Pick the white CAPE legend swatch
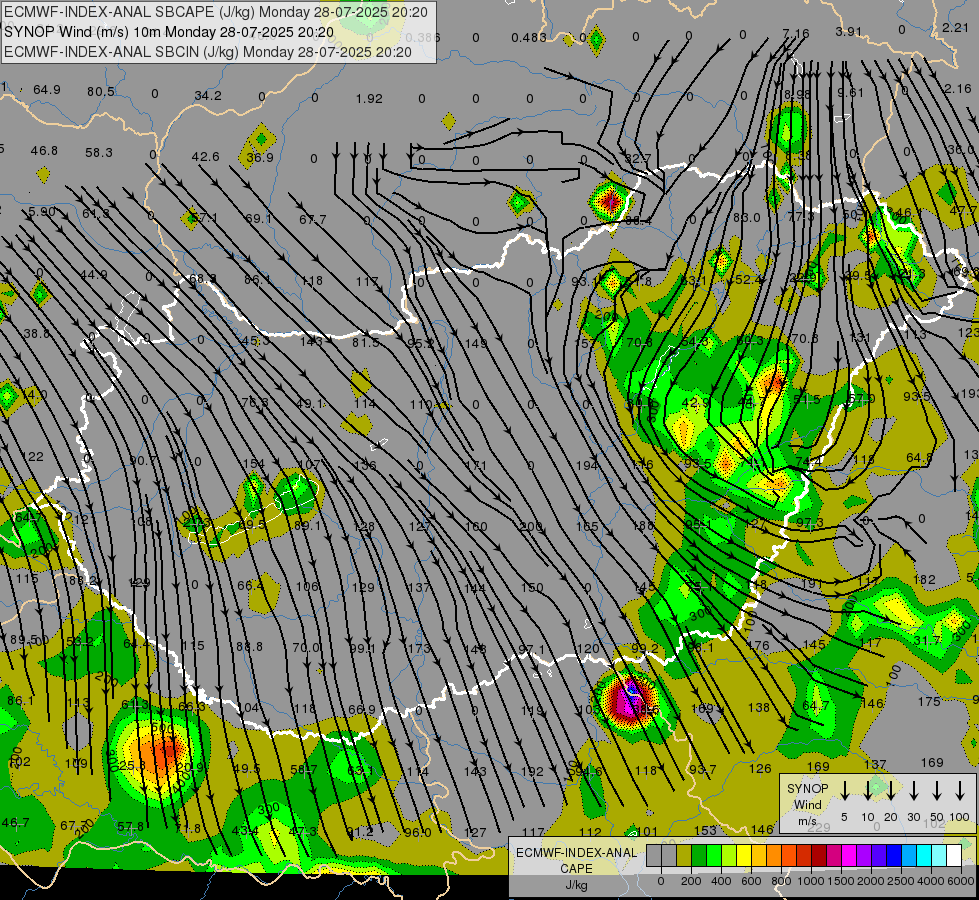 (x=953, y=855)
